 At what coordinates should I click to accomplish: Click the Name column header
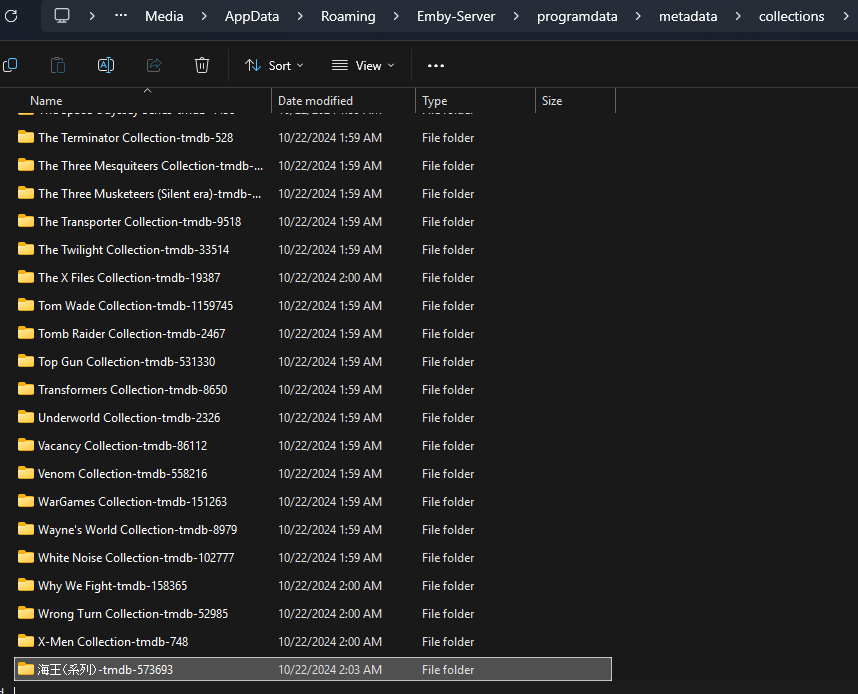(46, 101)
